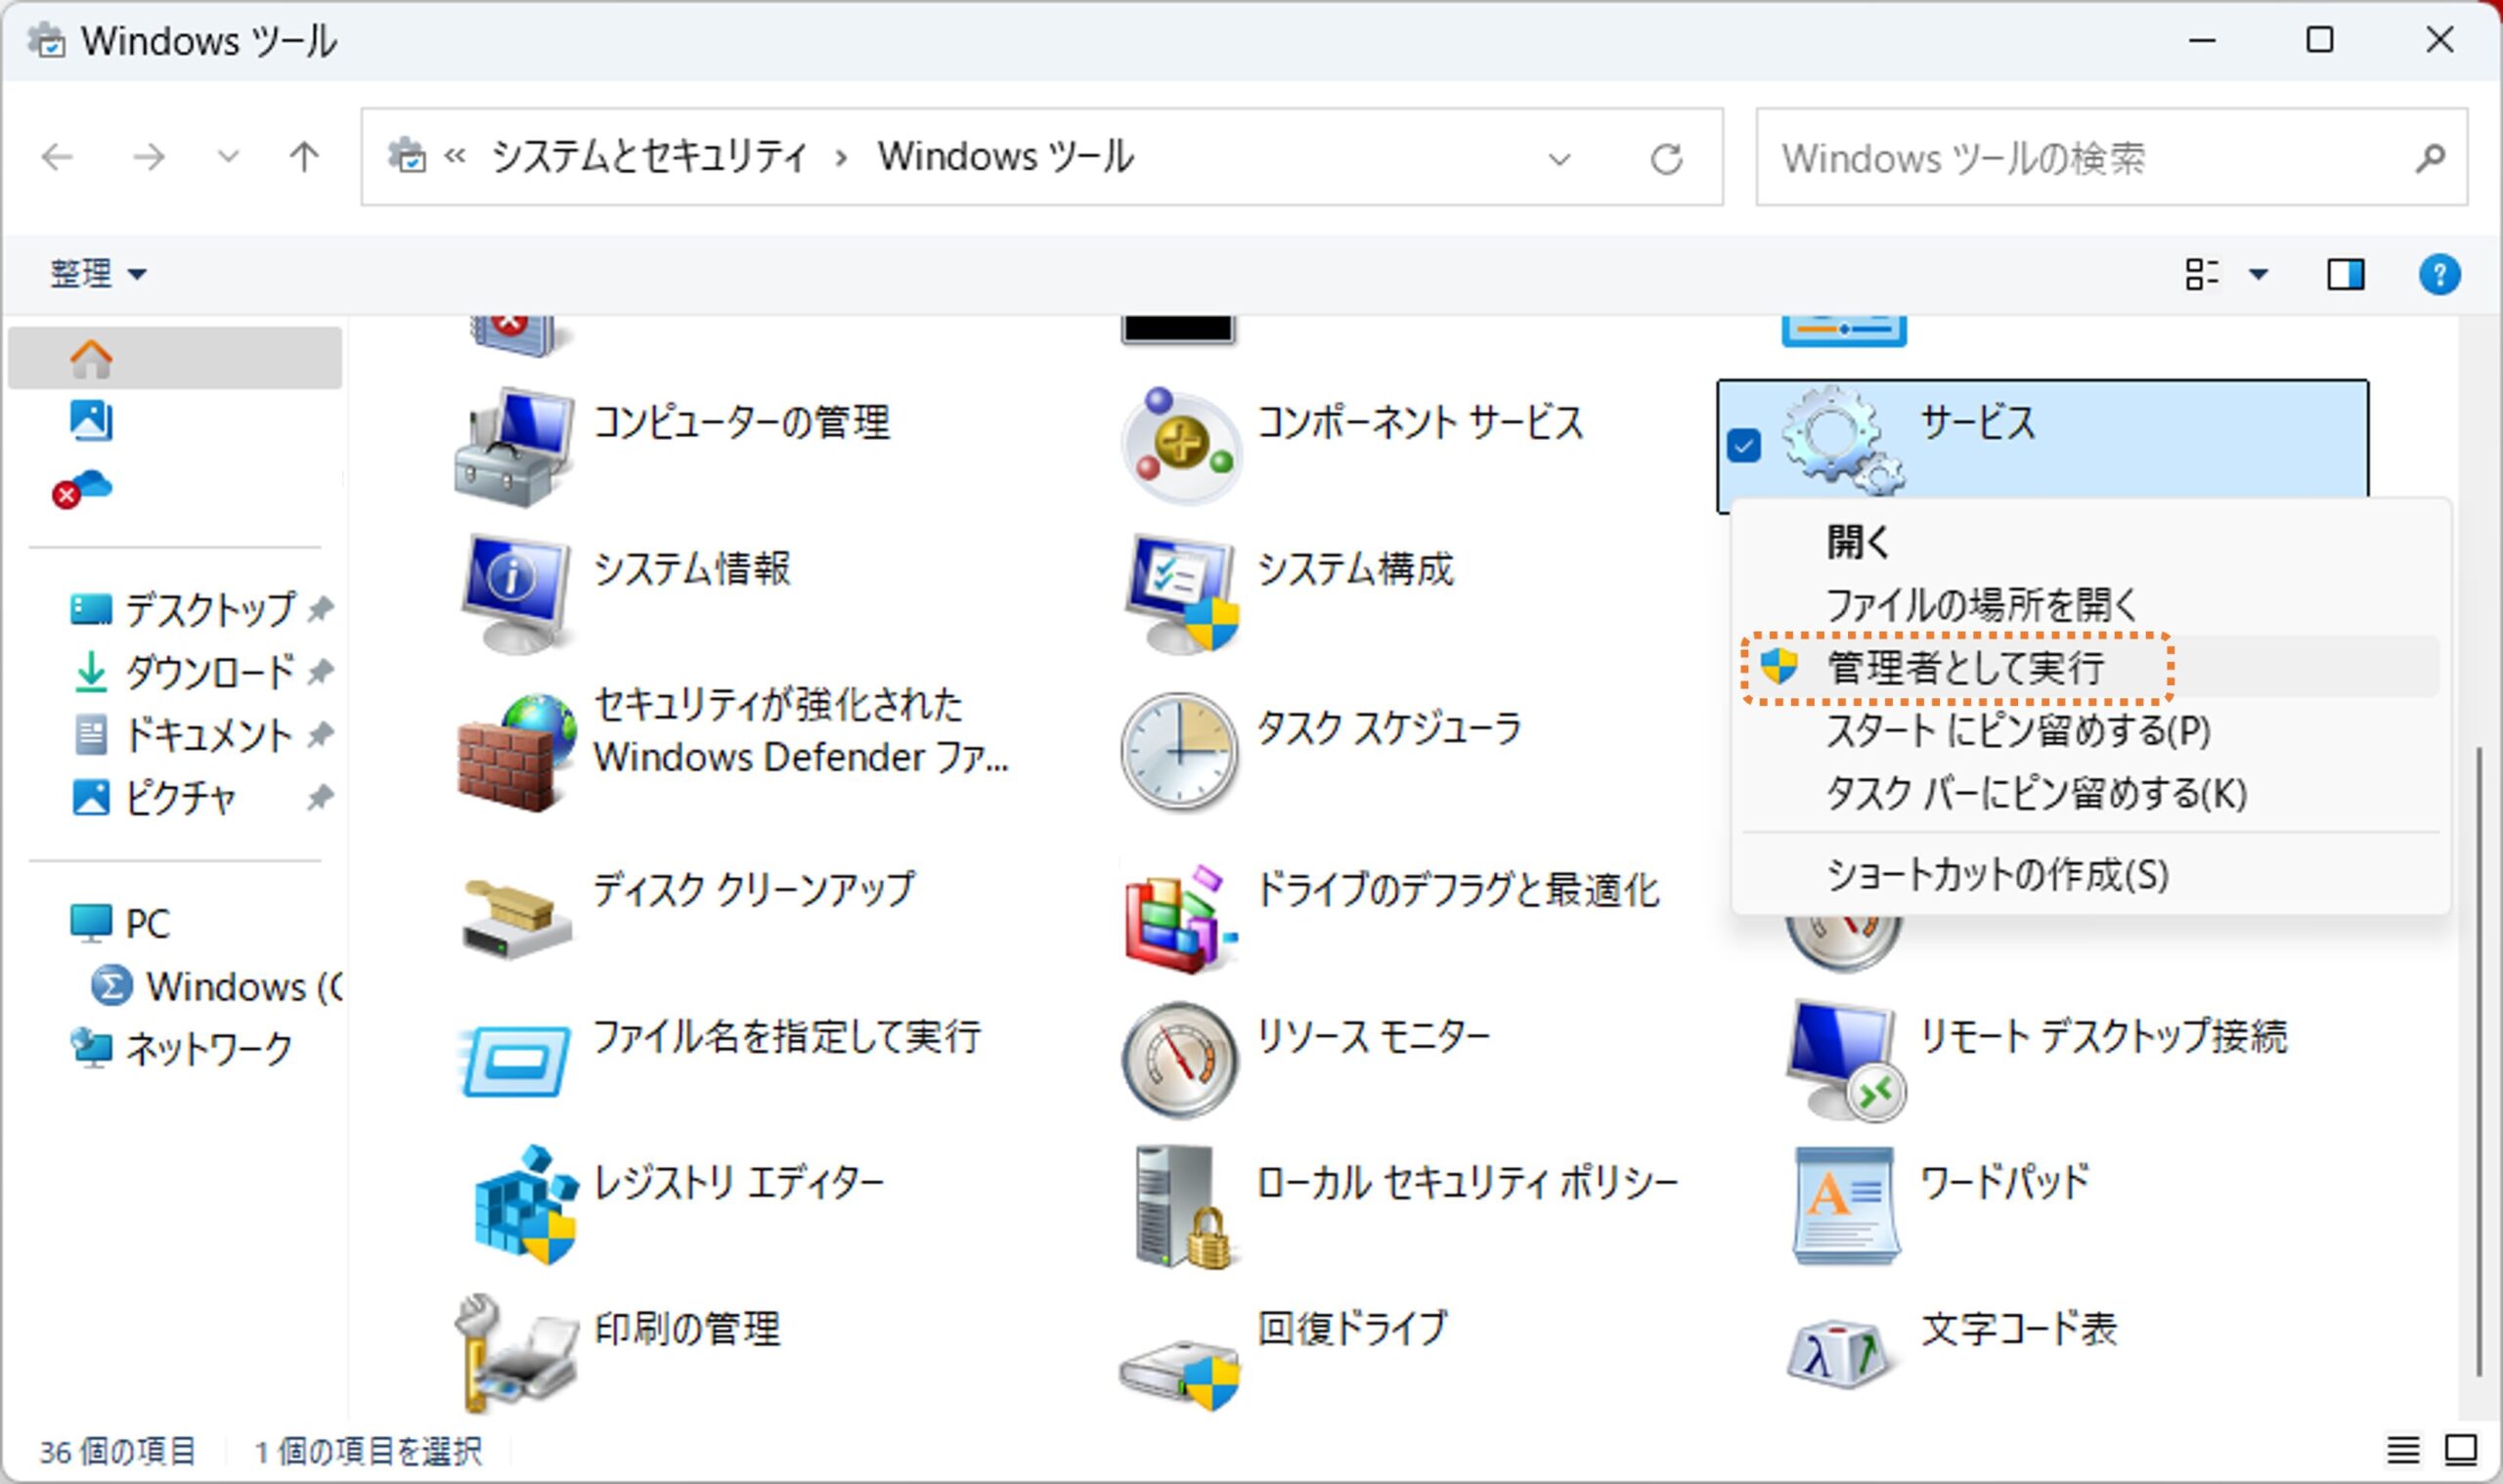The height and width of the screenshot is (1484, 2503).
Task: Unpin ダウンロード using its pin icon
Action: pyautogui.click(x=319, y=671)
